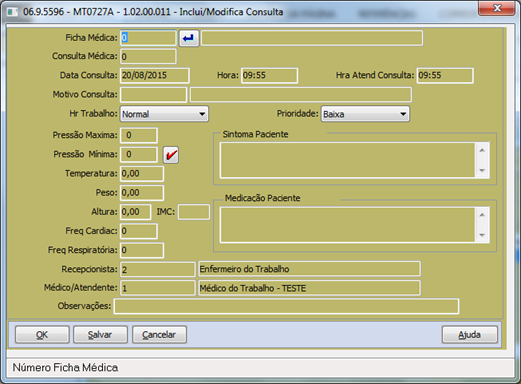Click the Médico/Atendente code field
The image size is (521, 384).
point(158,288)
